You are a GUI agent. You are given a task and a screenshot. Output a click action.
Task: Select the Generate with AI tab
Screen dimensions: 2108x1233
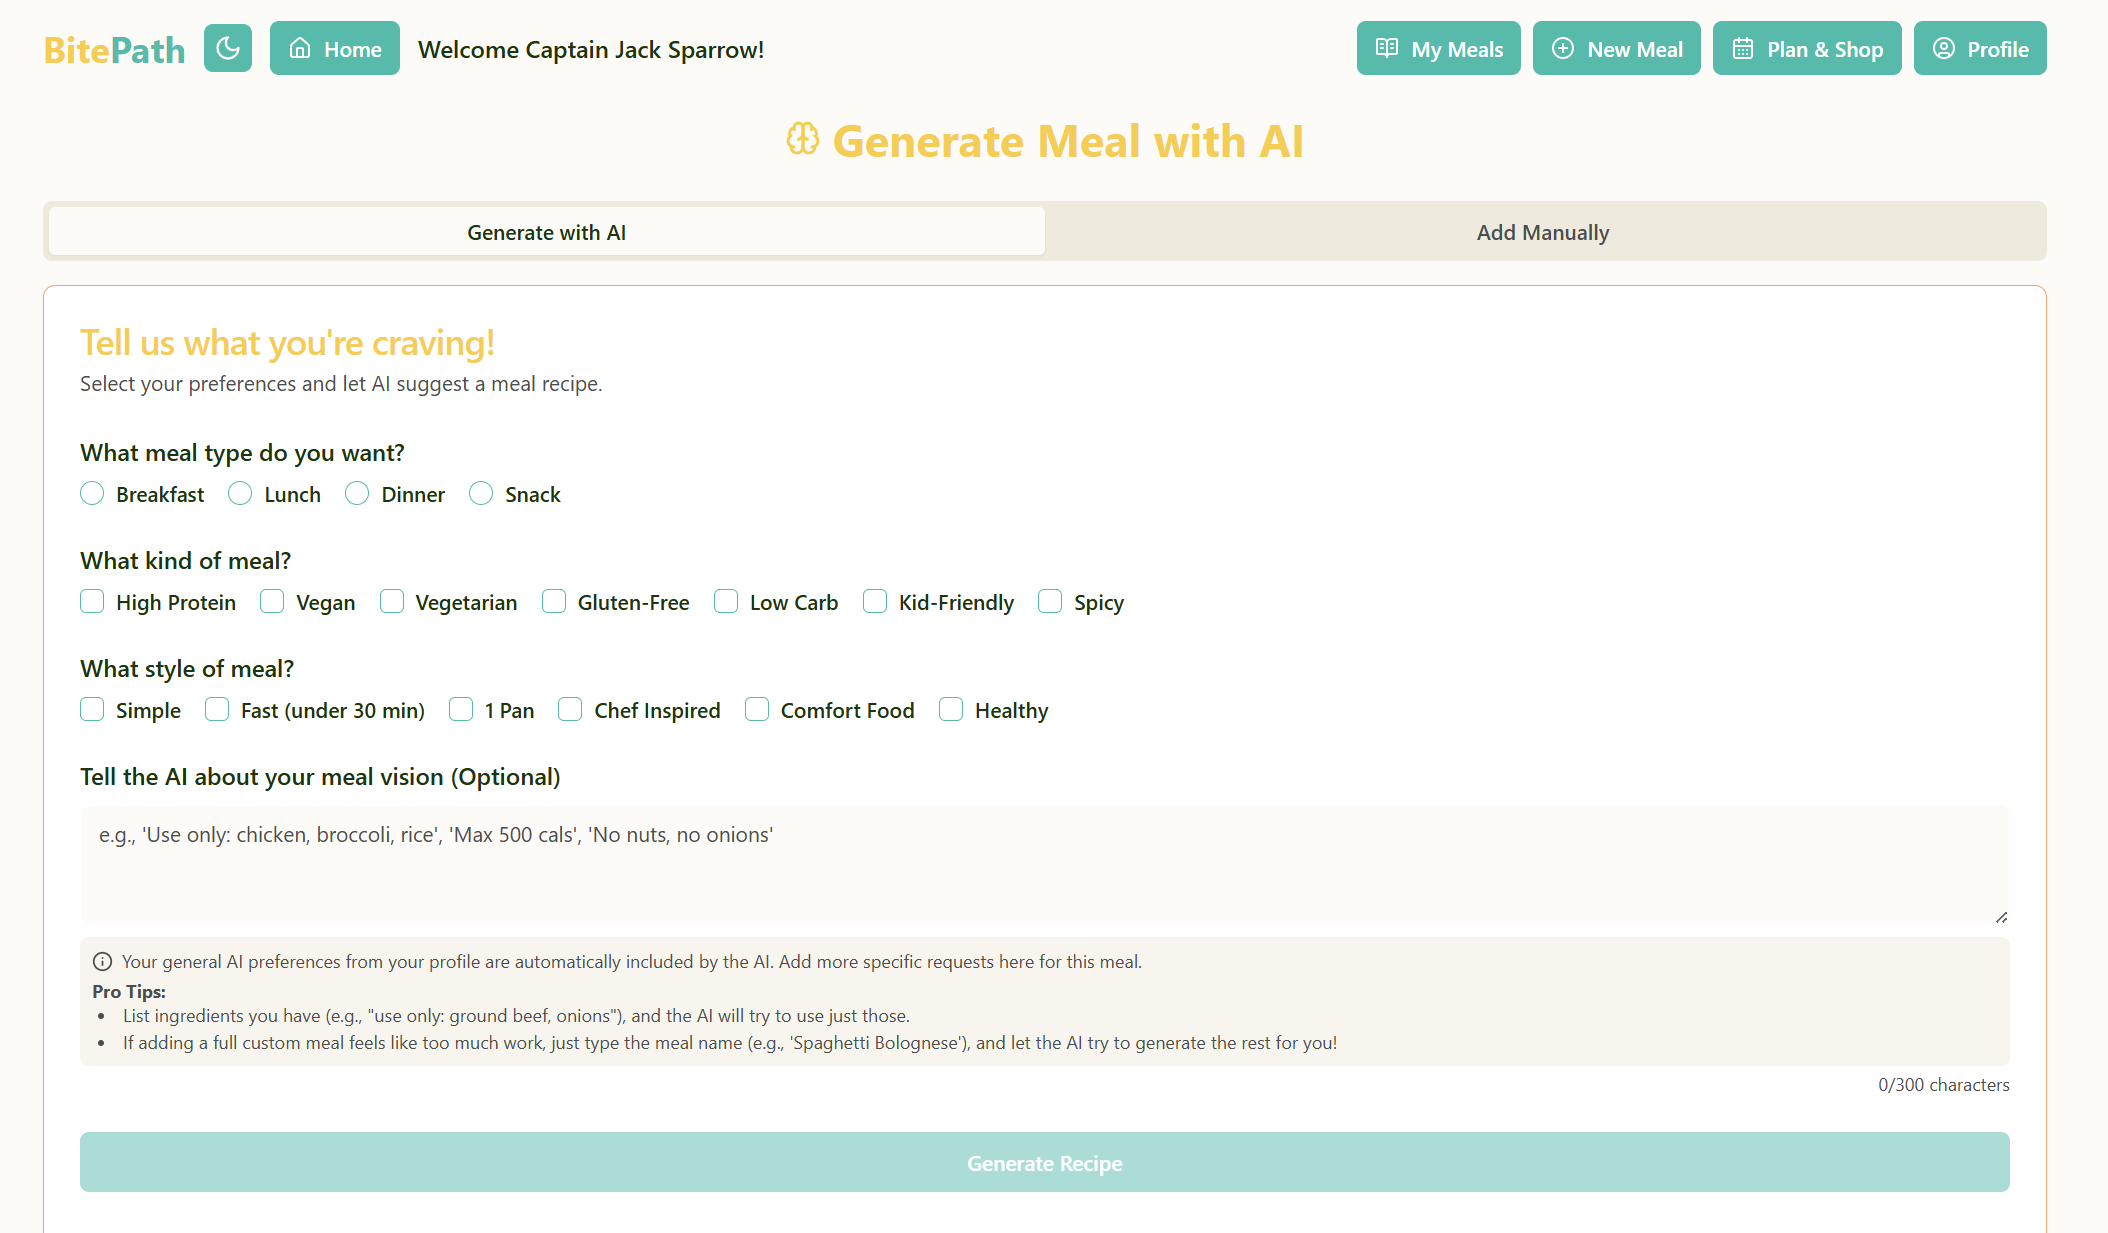pos(546,232)
